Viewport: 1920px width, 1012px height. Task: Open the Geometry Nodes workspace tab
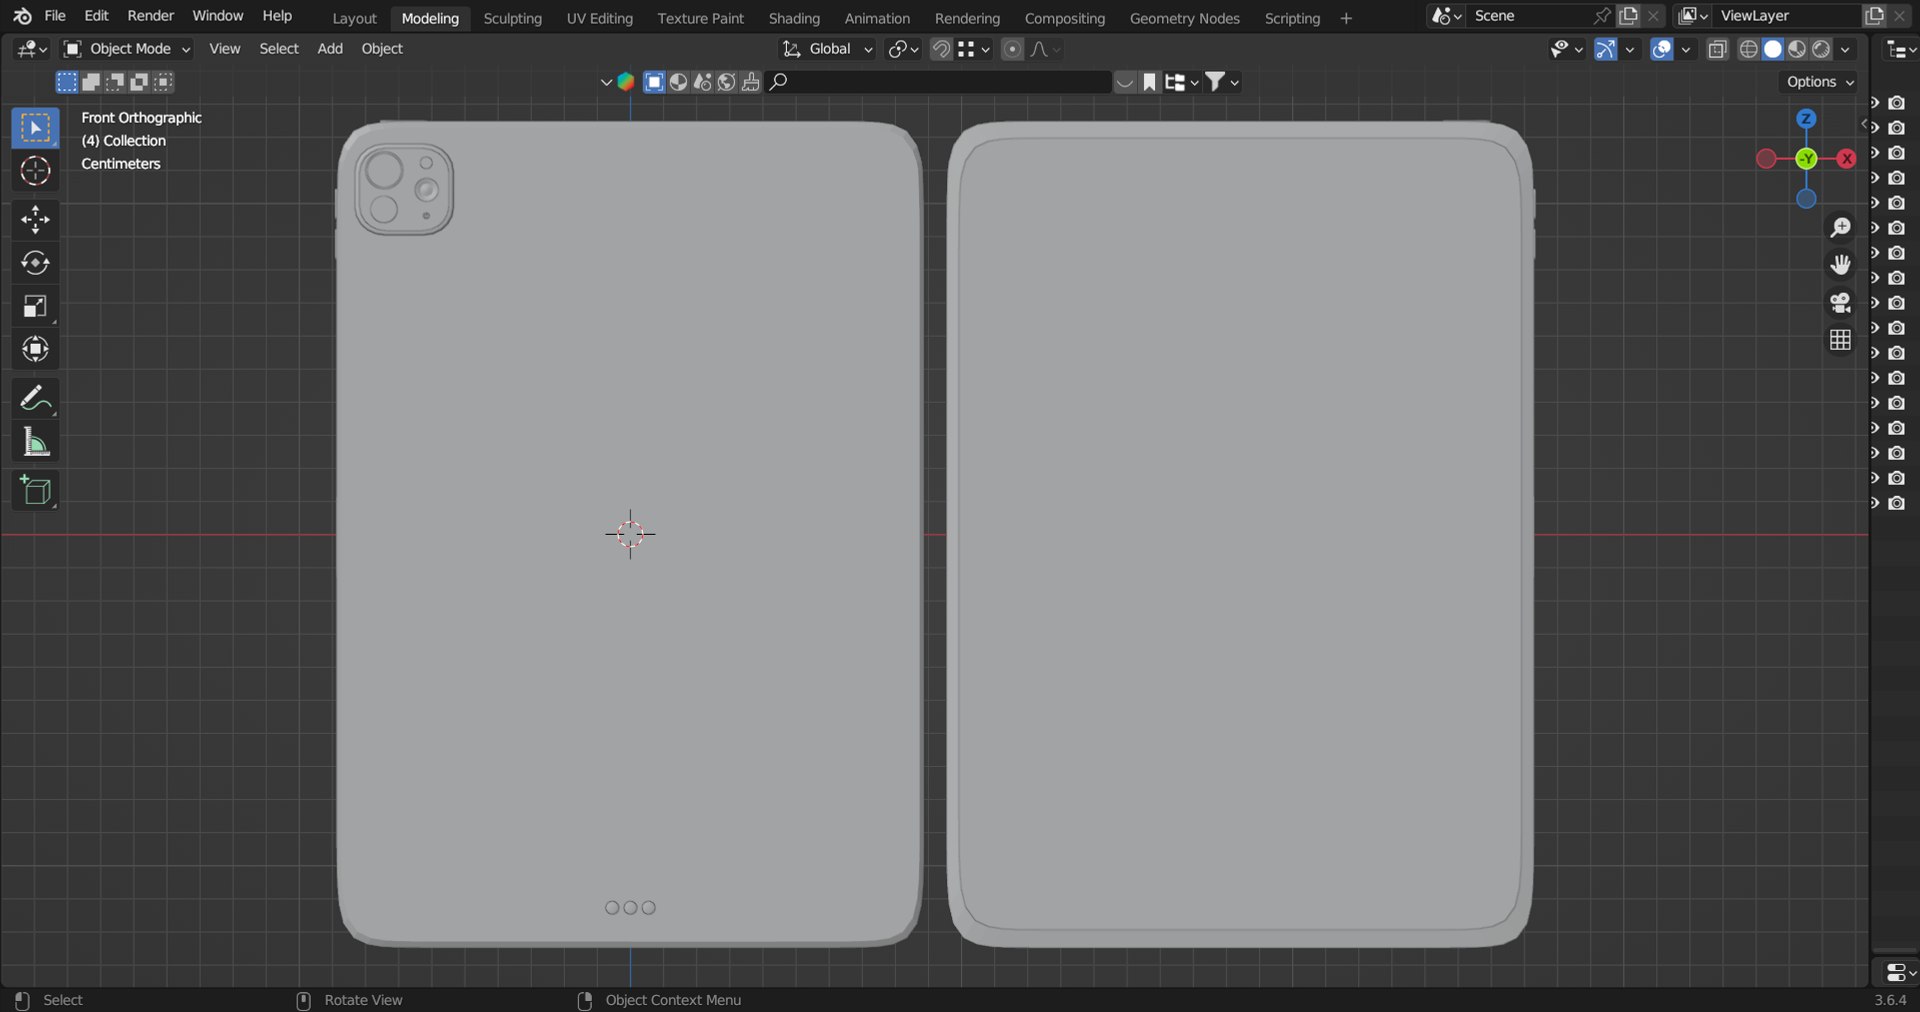(1184, 18)
